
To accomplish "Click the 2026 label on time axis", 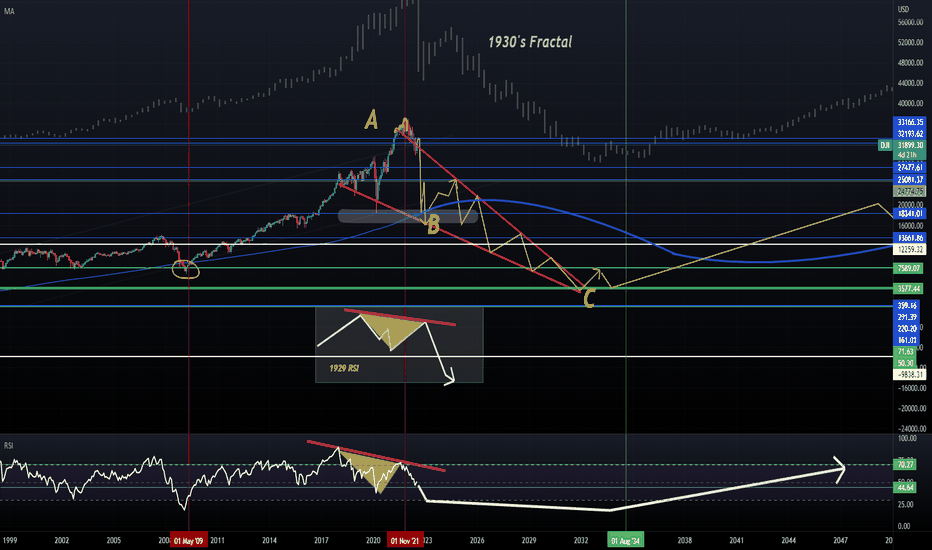I will pyautogui.click(x=477, y=540).
